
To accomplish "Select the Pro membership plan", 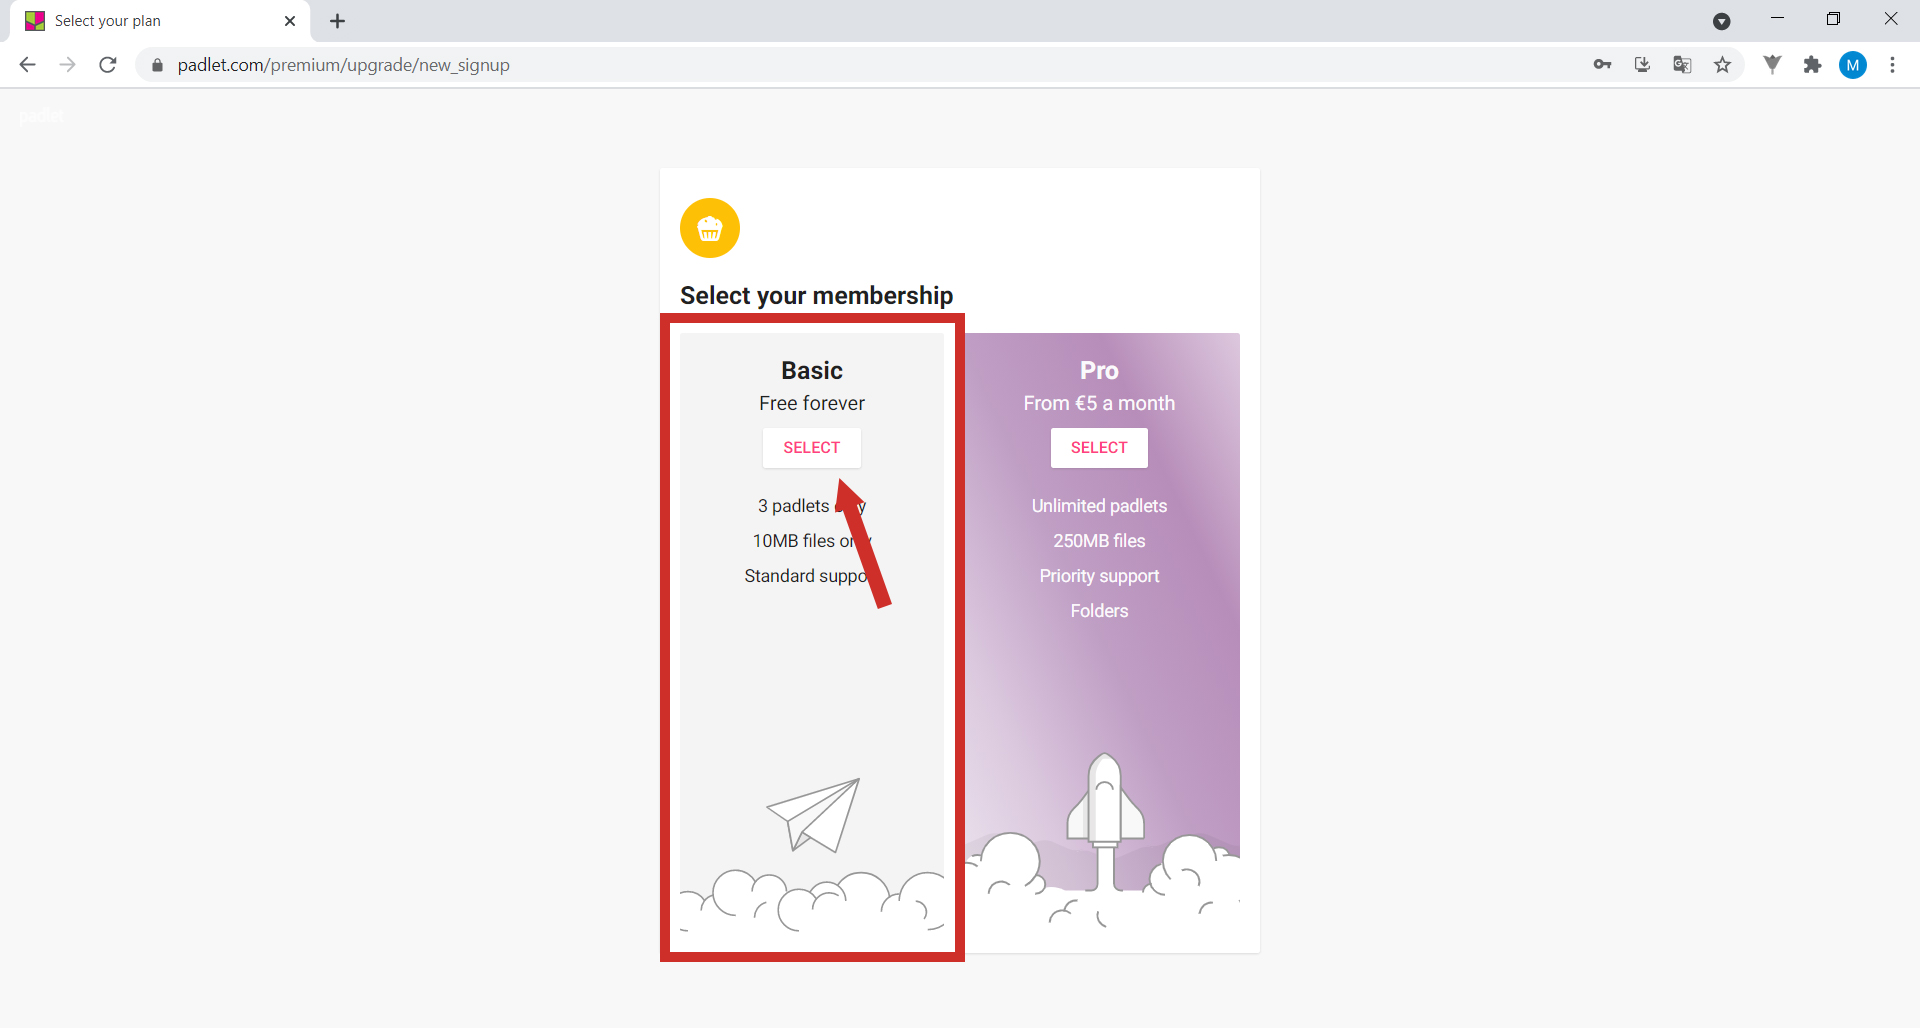I will 1099,448.
